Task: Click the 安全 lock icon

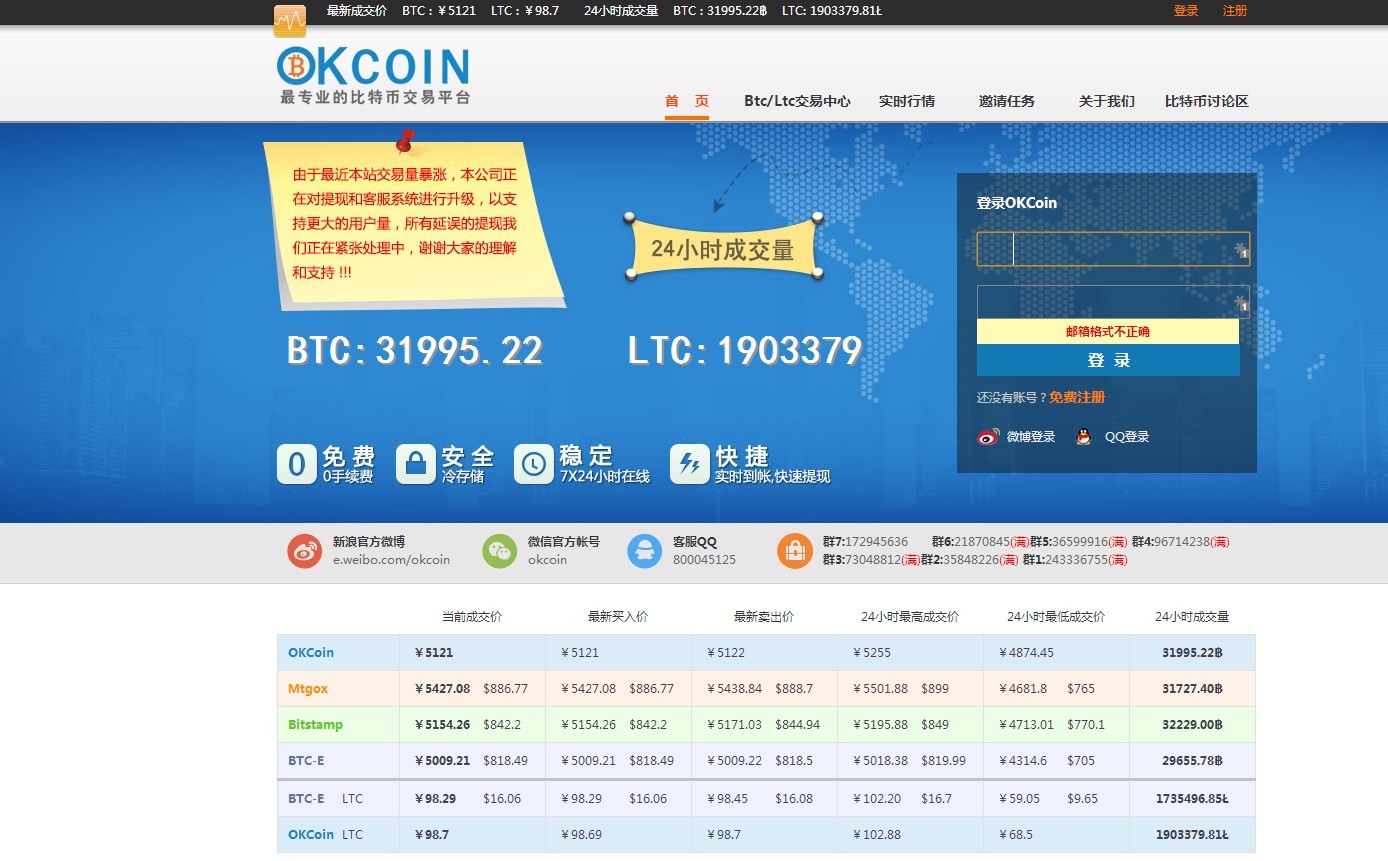Action: tap(415, 464)
